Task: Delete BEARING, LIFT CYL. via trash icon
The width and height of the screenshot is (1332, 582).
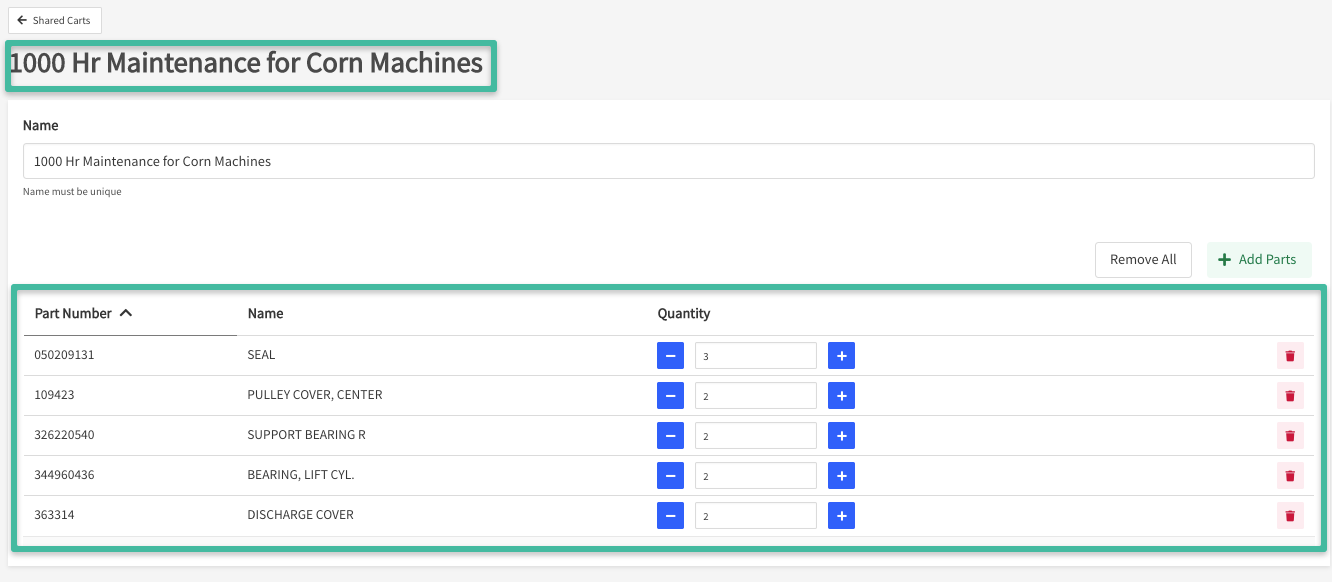Action: (1290, 476)
